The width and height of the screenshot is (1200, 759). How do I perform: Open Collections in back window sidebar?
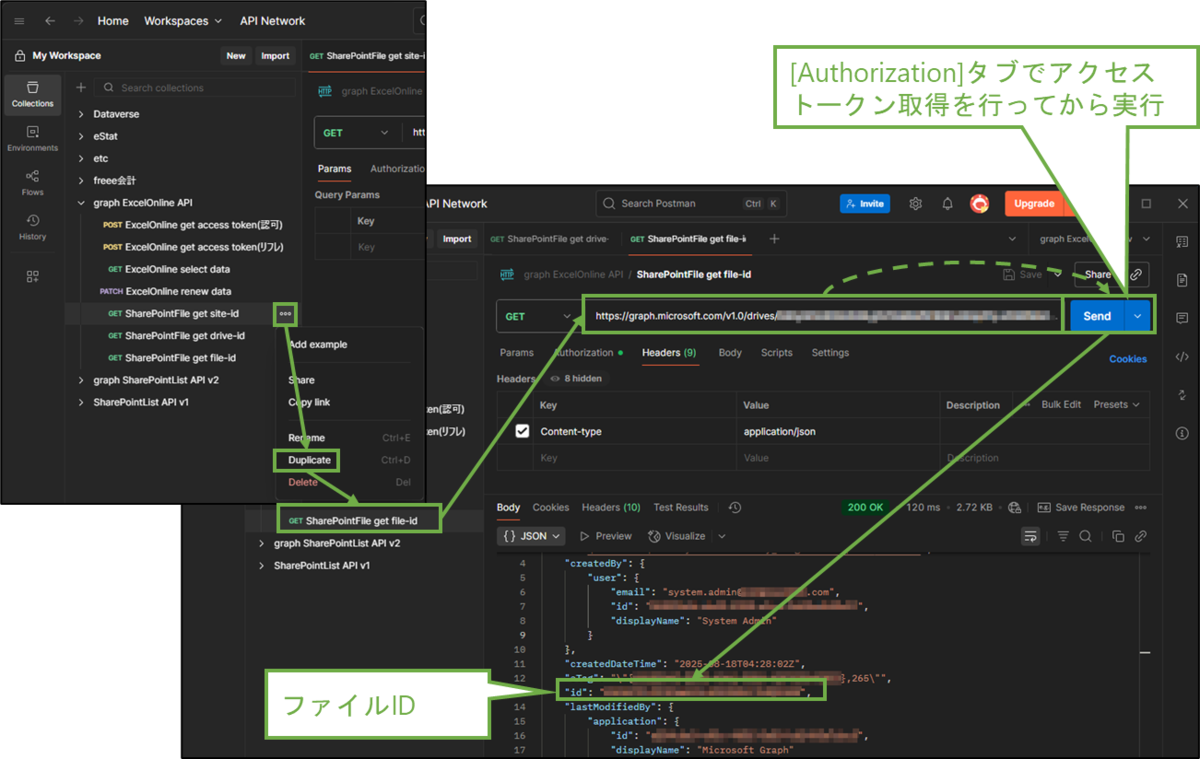click(x=33, y=94)
